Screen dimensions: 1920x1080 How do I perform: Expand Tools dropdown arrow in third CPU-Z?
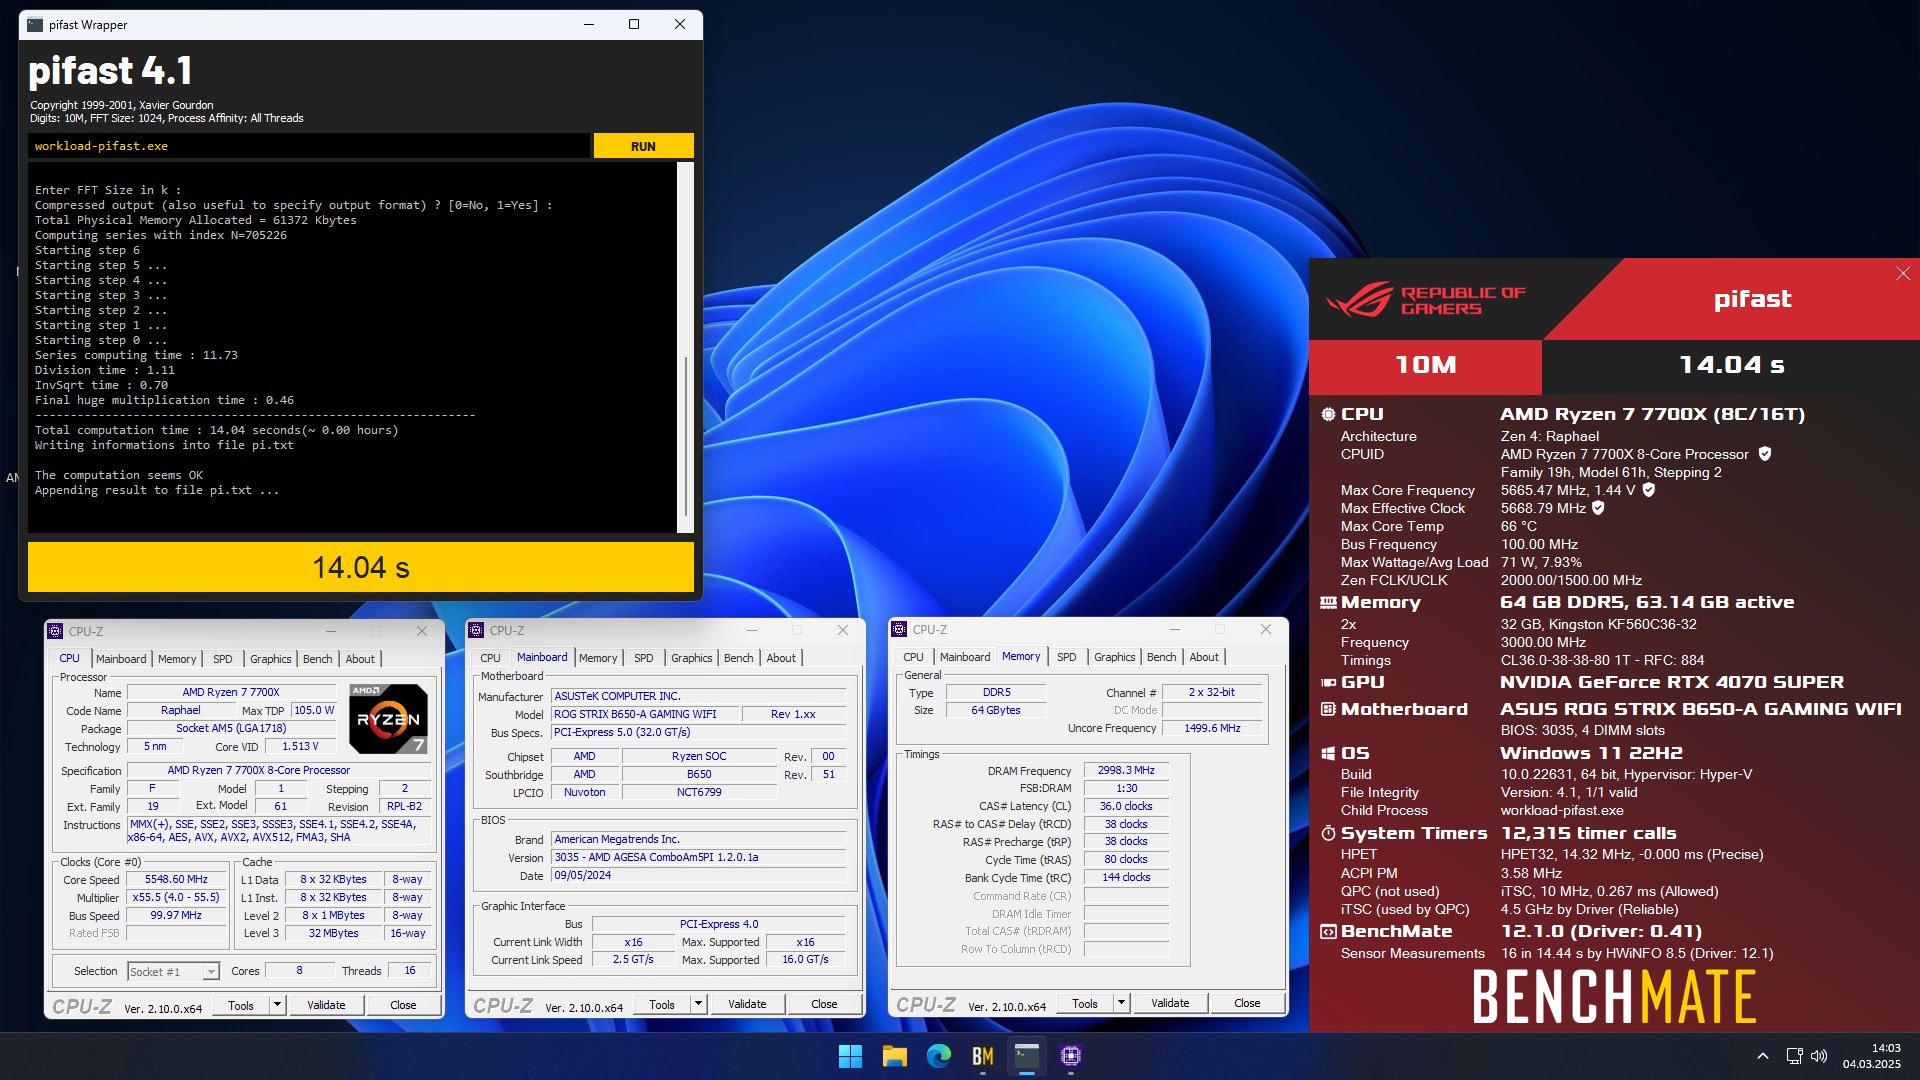(x=1121, y=1003)
